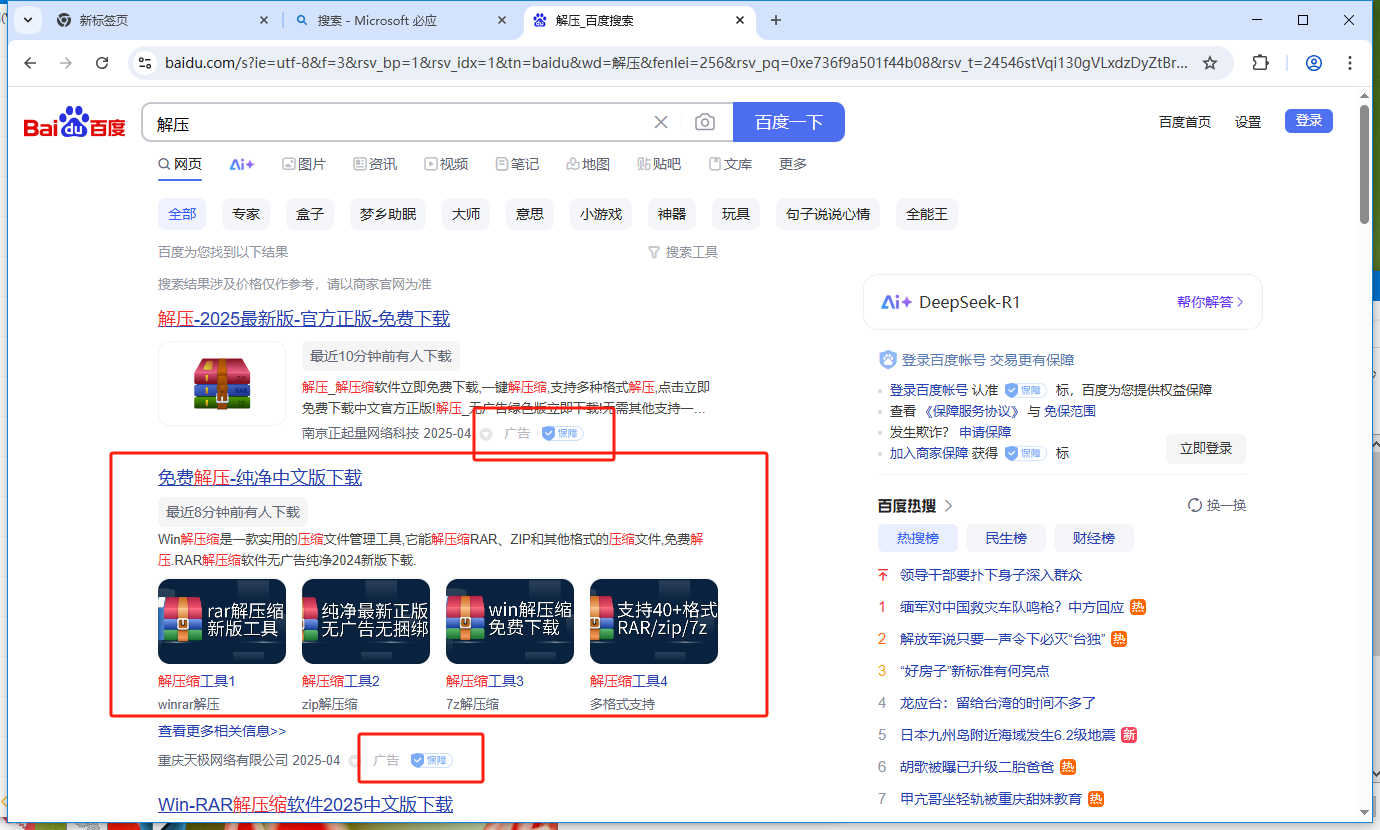Select the 视频 search category tab

[x=446, y=164]
